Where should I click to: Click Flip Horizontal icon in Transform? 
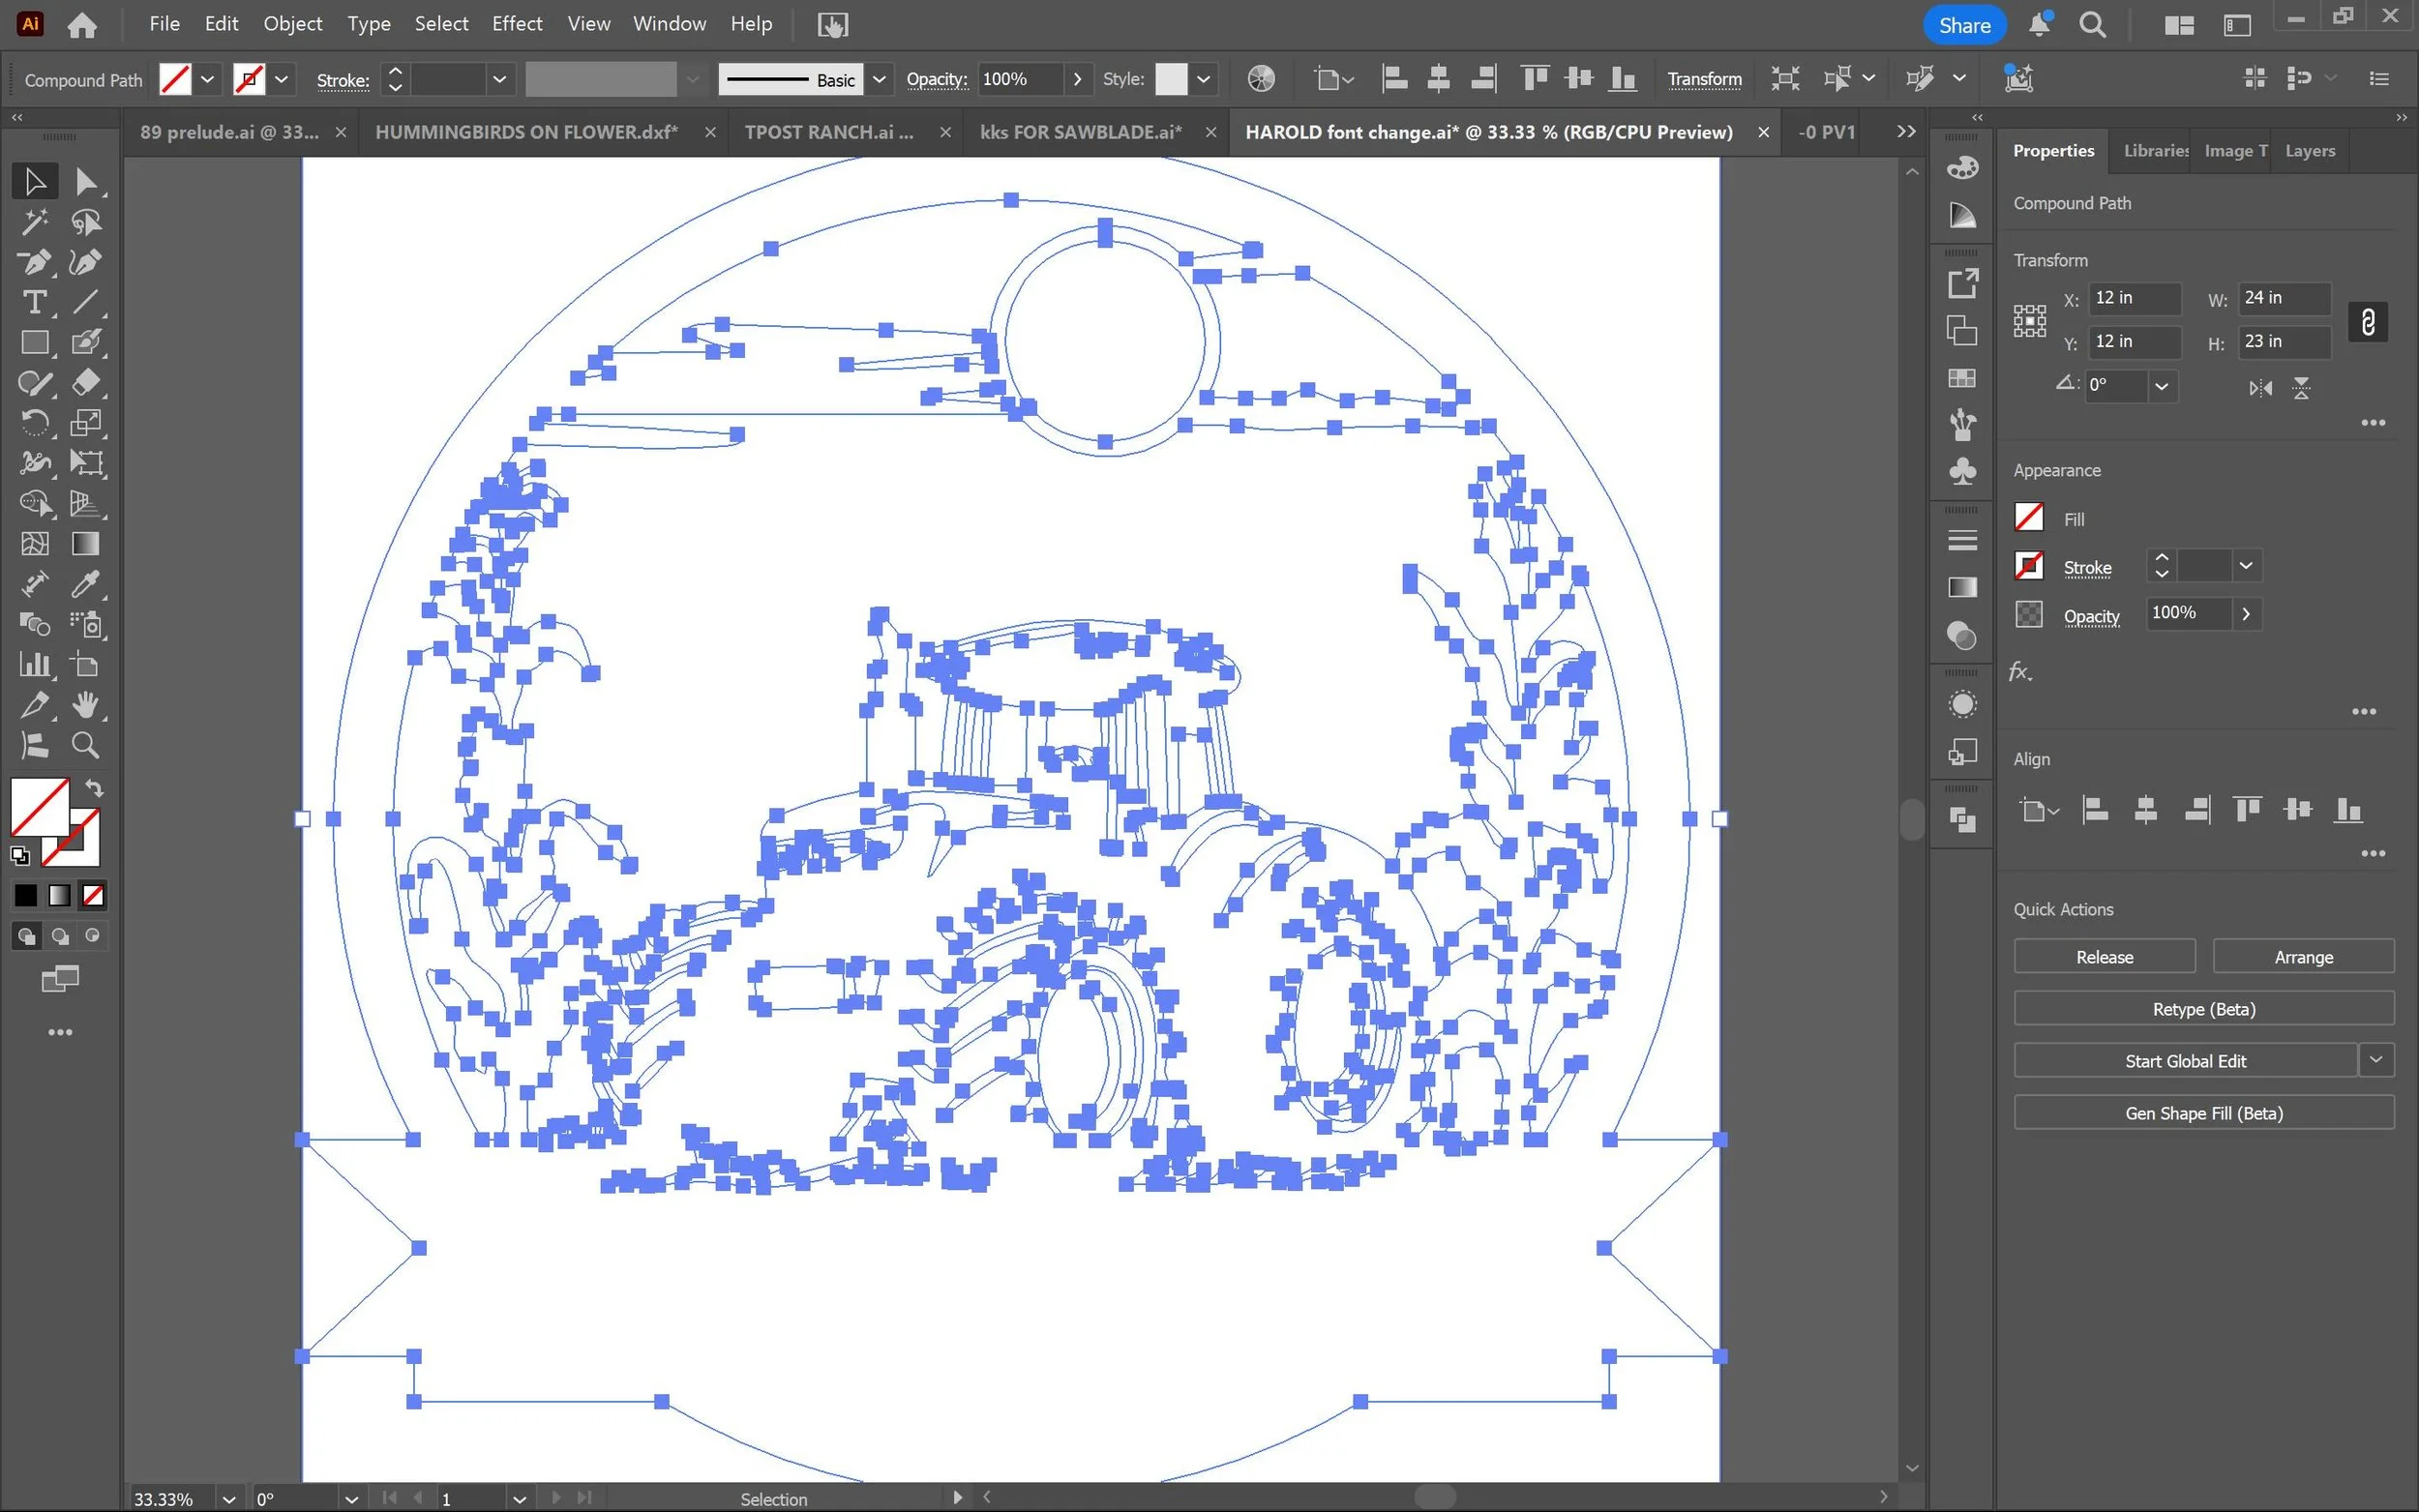2260,388
